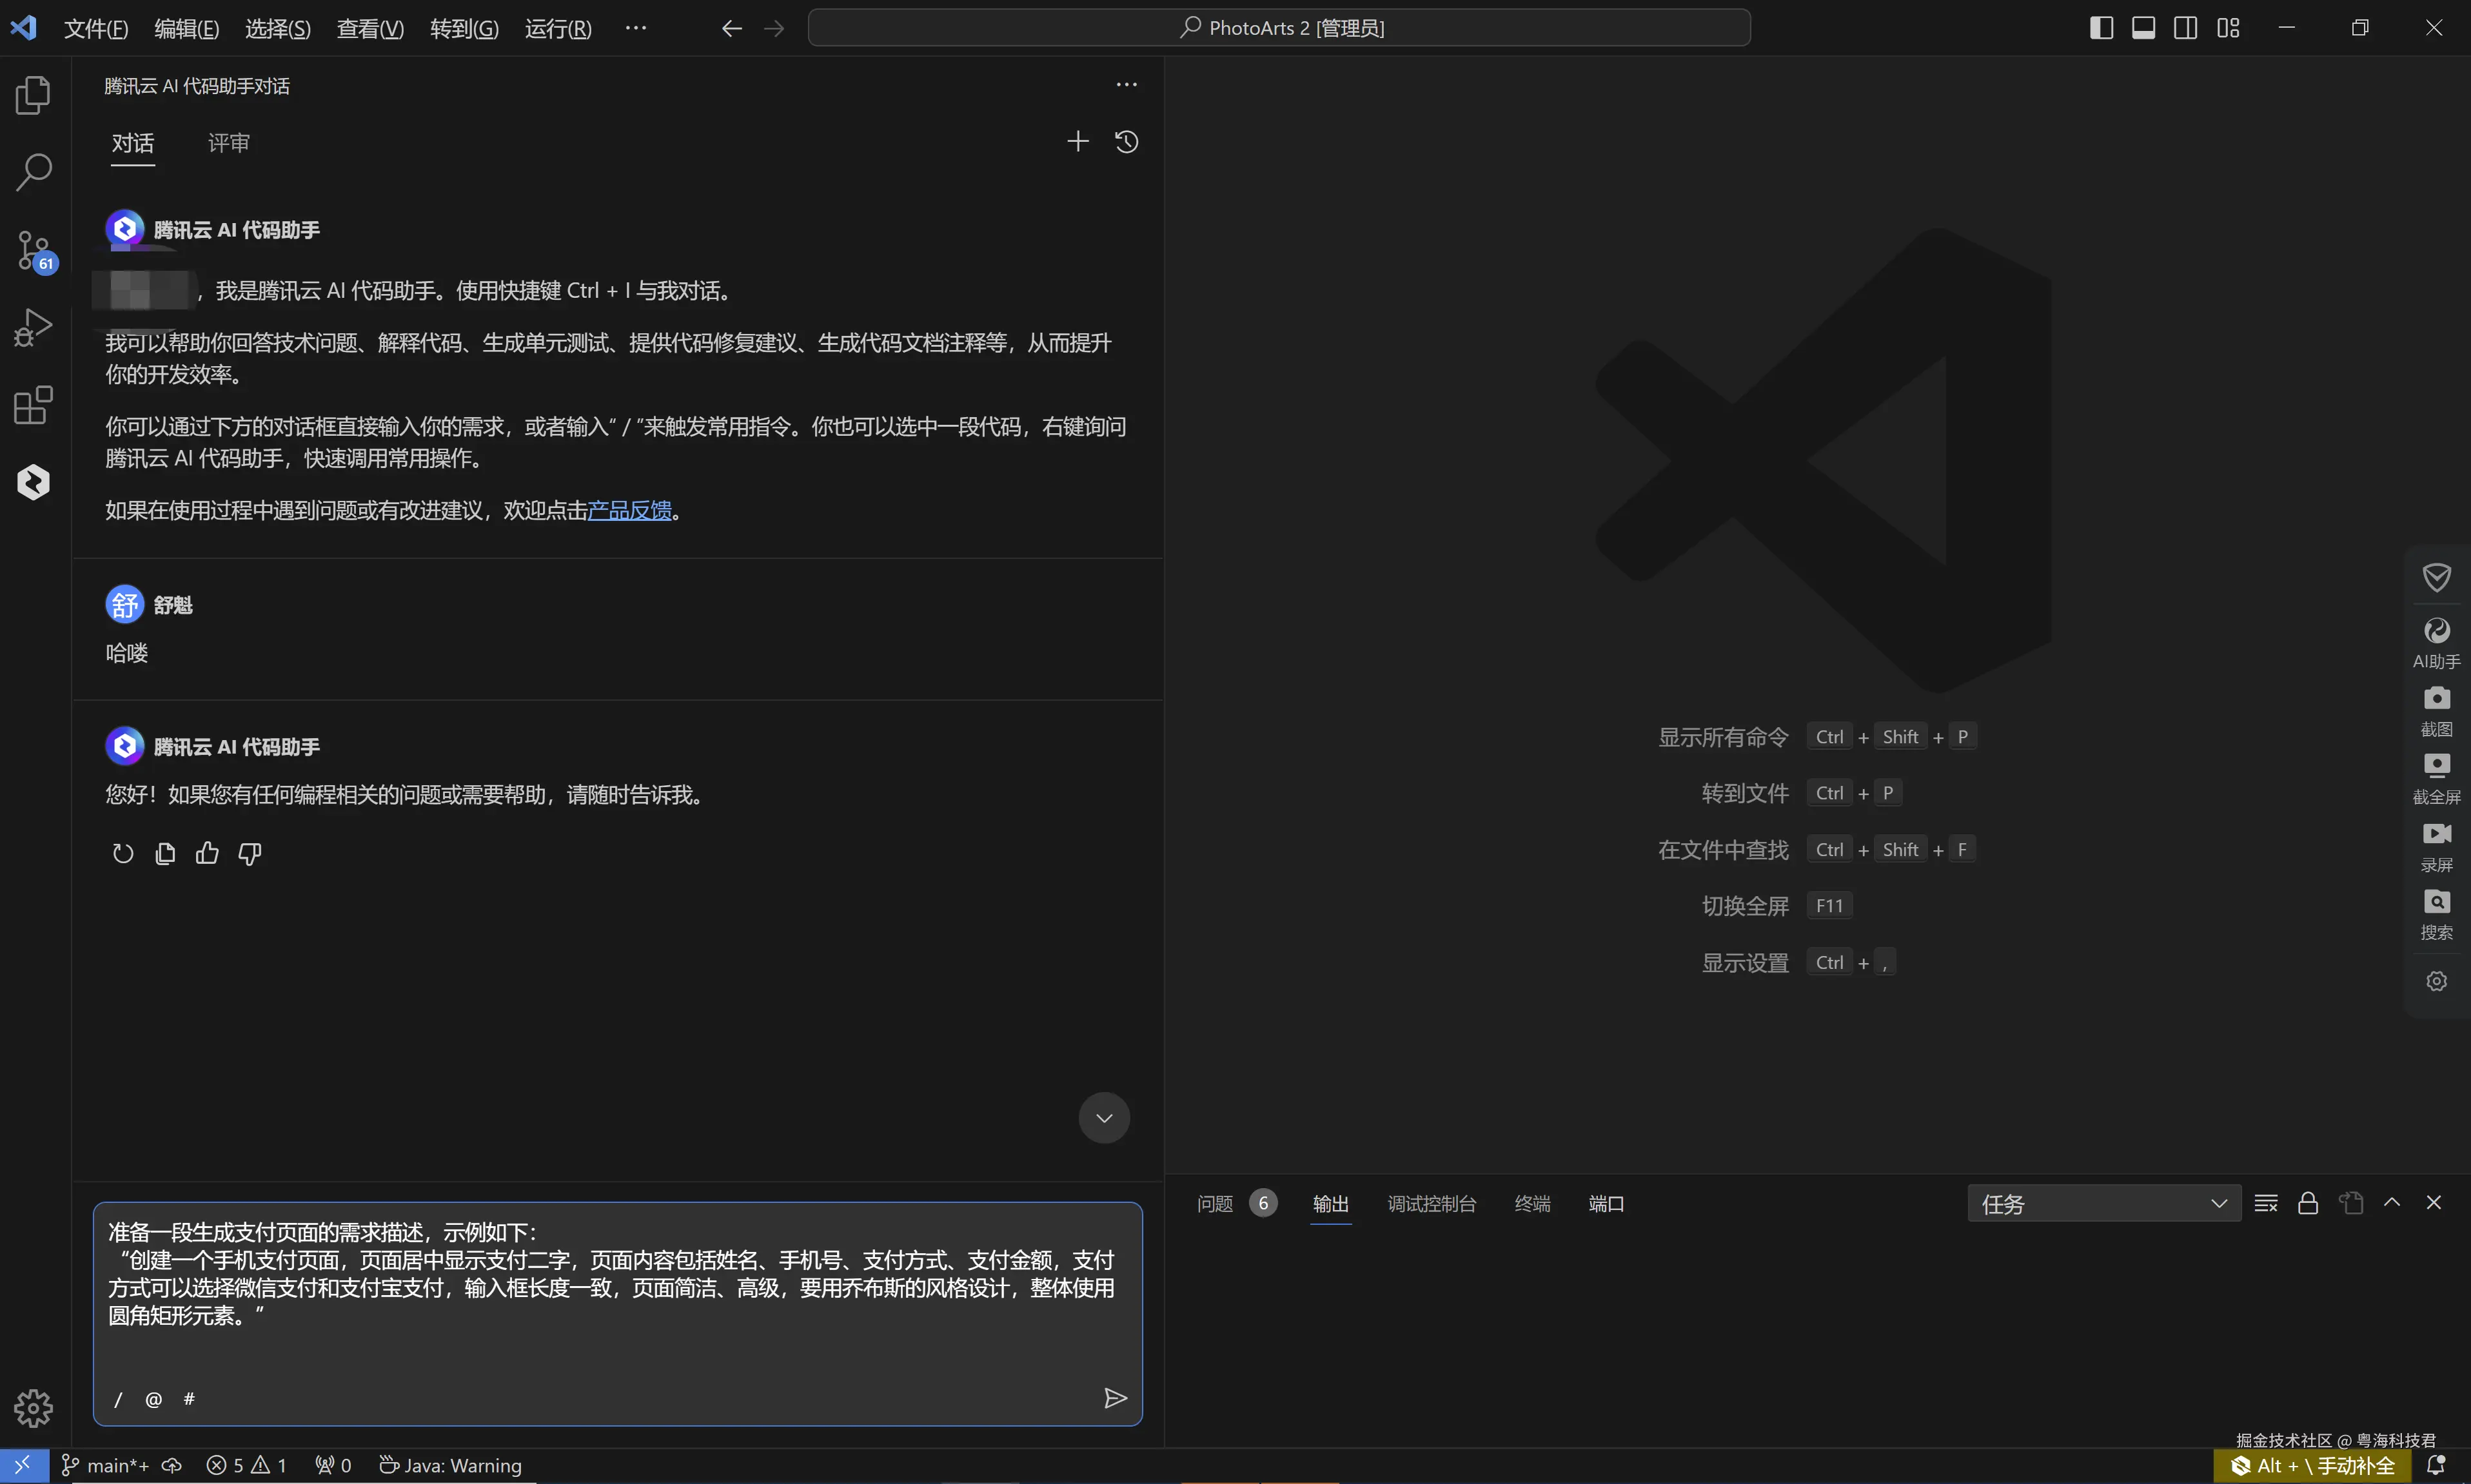Open the 文件(F) menu
2471x1484 pixels.
click(x=96, y=28)
